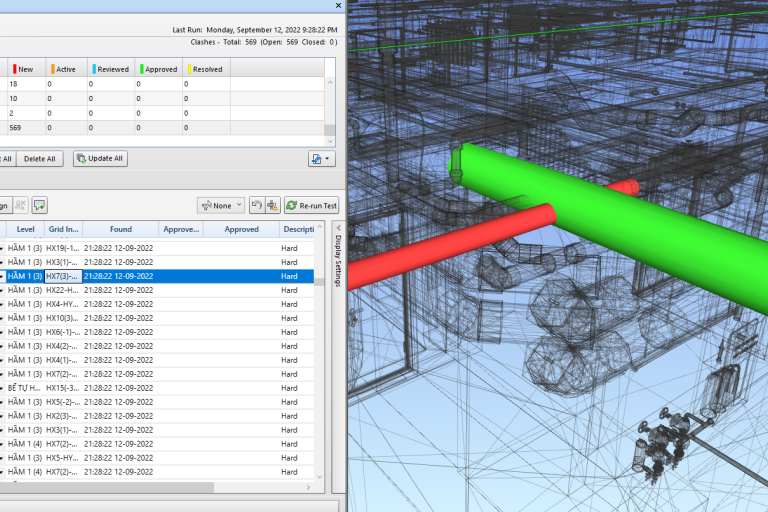
Task: Click the Grid Intersection column header
Action: click(x=63, y=229)
